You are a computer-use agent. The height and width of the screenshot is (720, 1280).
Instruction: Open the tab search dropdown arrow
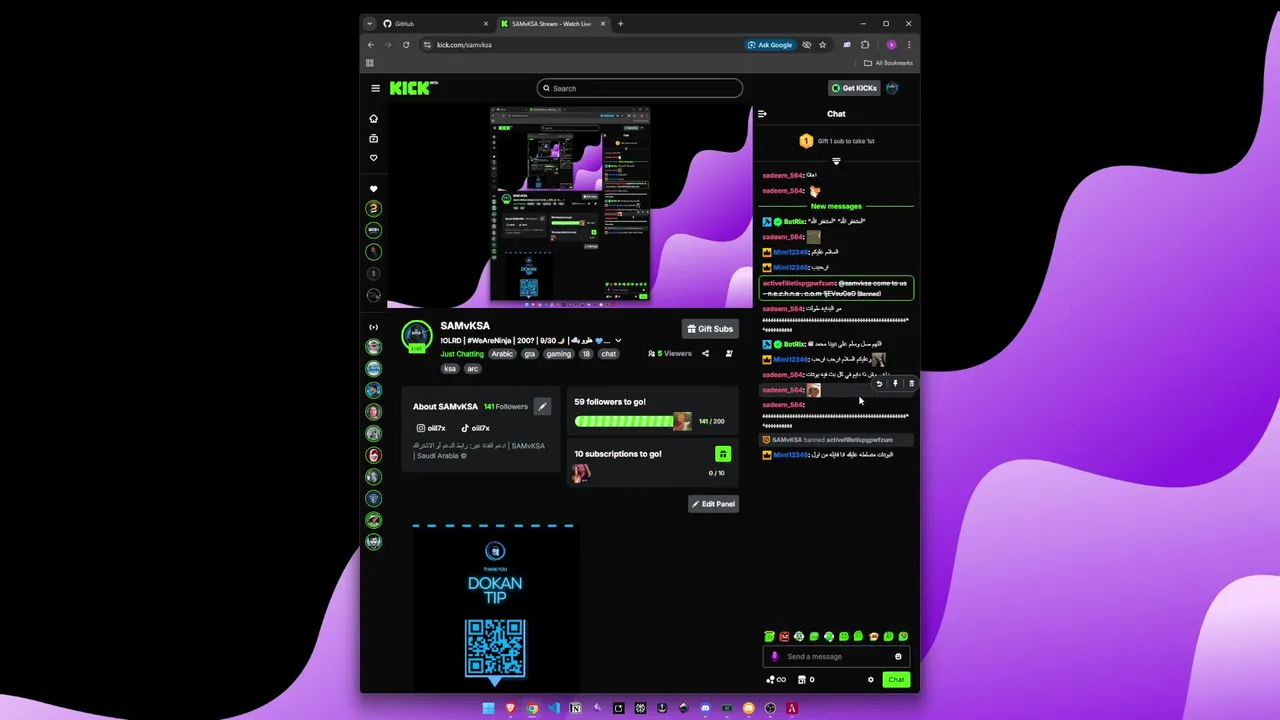click(370, 24)
